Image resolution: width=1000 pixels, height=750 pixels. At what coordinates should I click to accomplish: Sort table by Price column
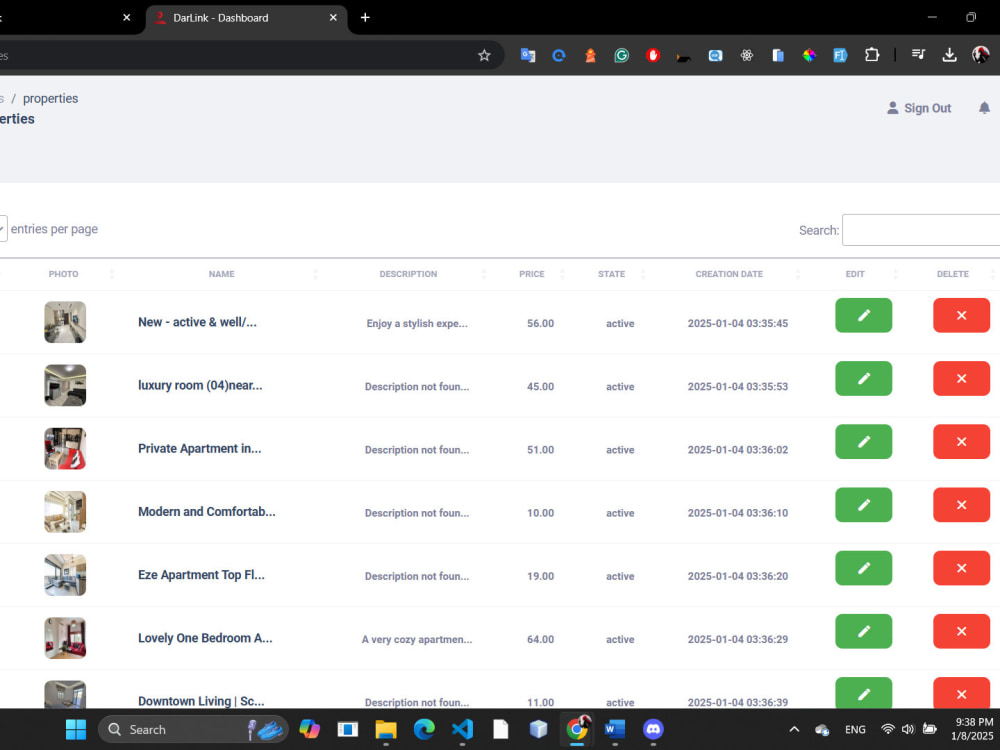click(x=531, y=274)
